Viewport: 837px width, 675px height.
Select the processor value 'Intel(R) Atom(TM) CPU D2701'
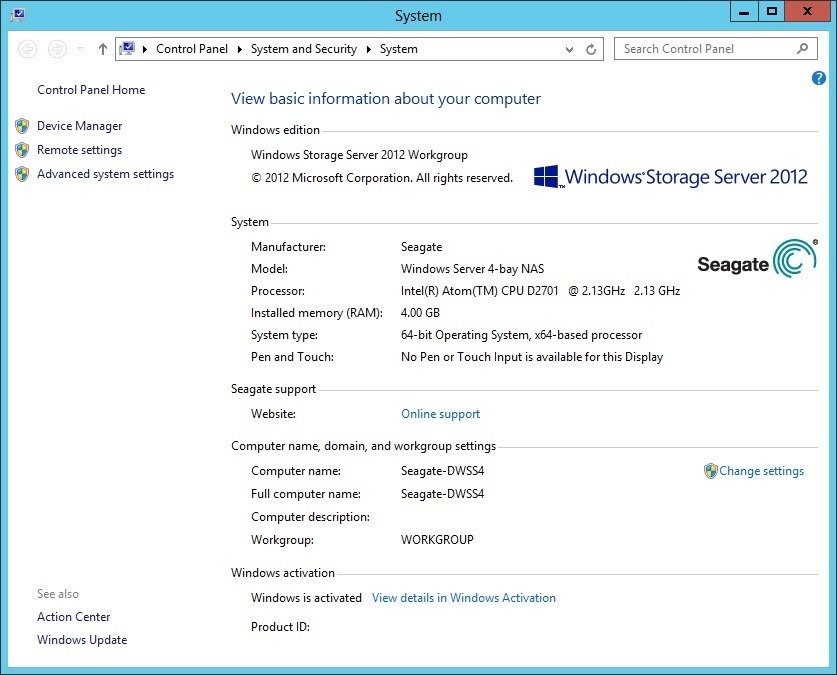pos(479,291)
